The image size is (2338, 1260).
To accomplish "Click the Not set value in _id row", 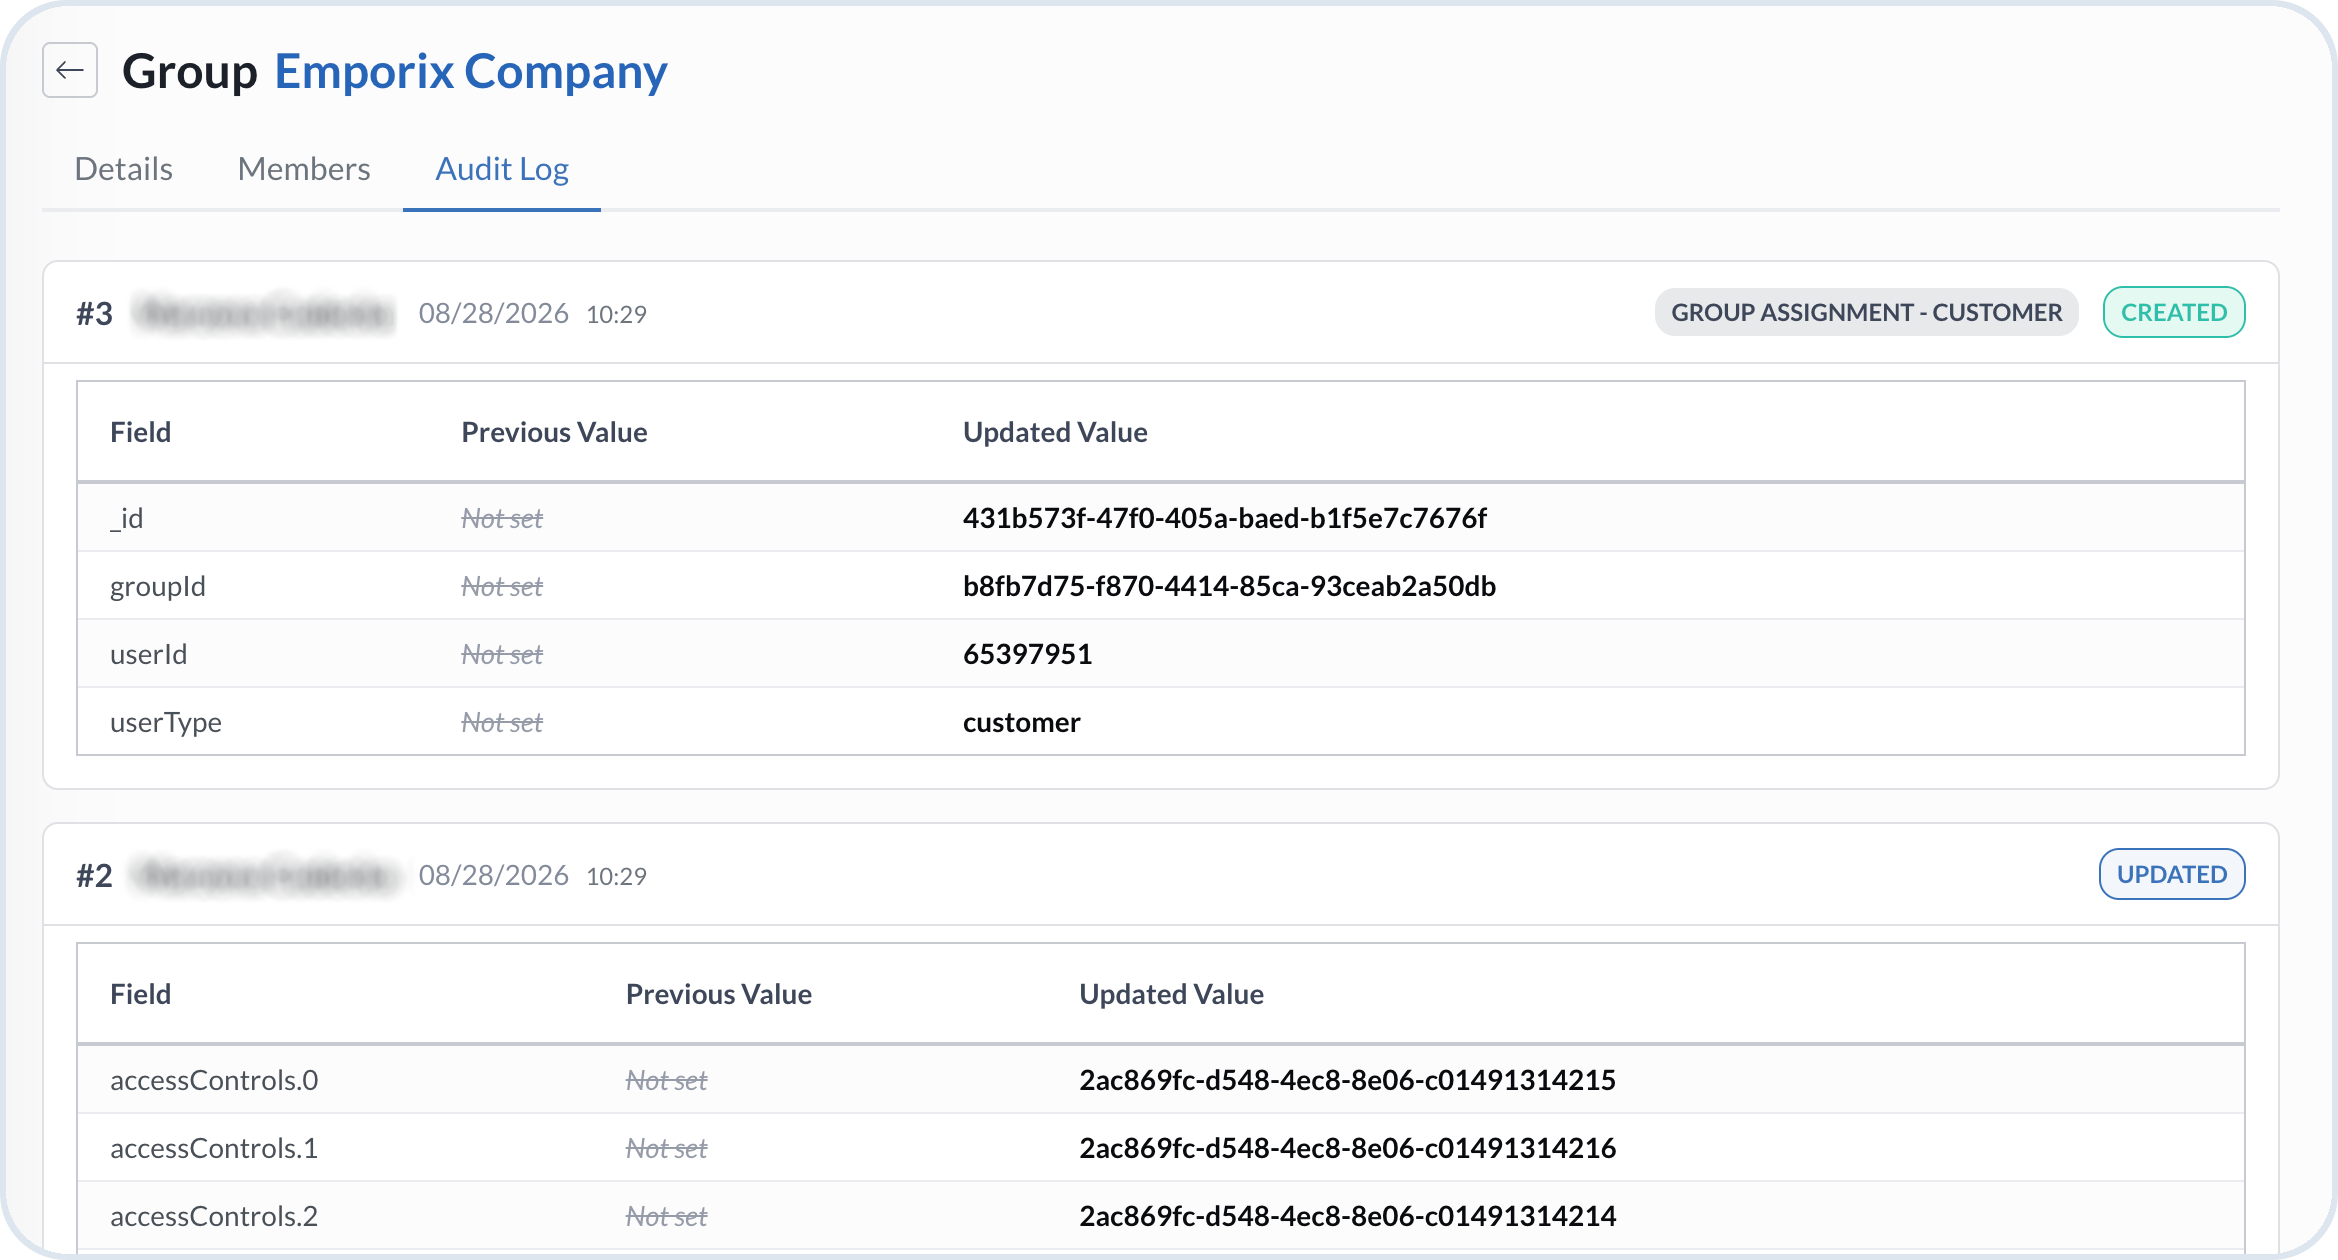I will coord(502,519).
